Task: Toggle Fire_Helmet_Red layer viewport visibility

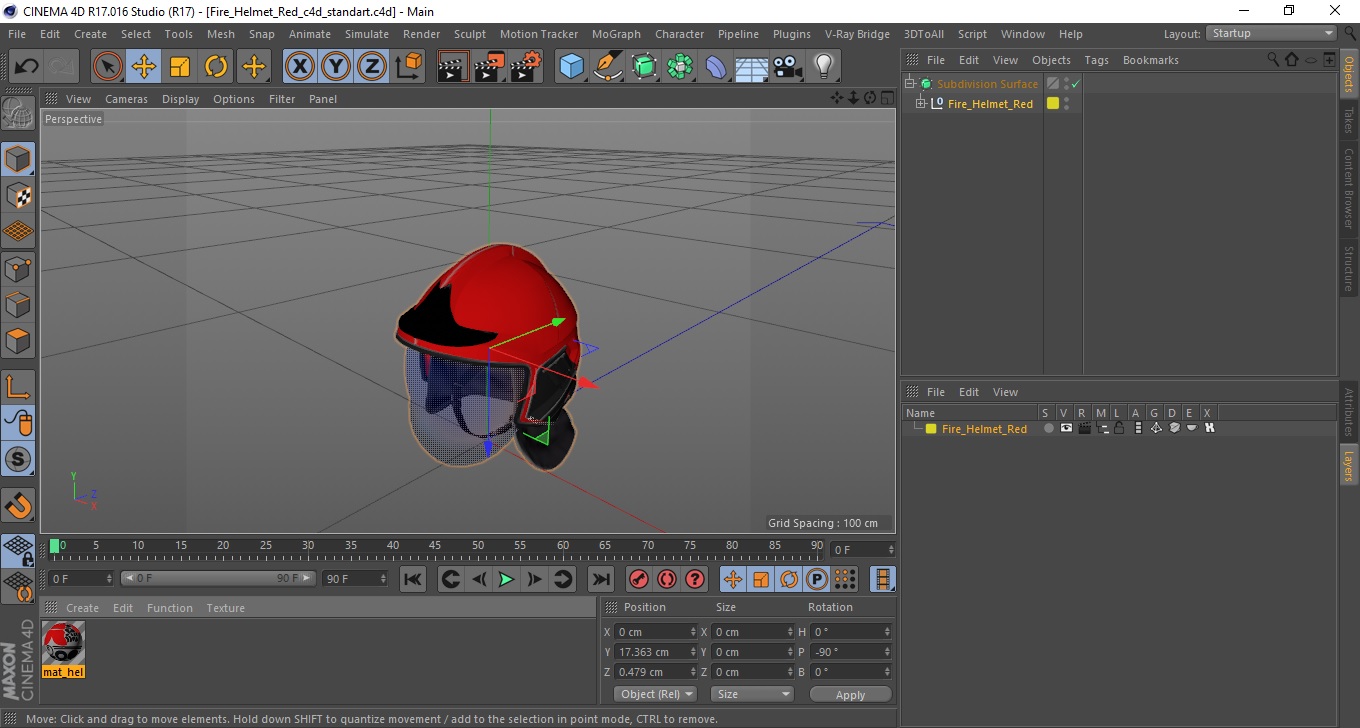Action: pos(1066,428)
